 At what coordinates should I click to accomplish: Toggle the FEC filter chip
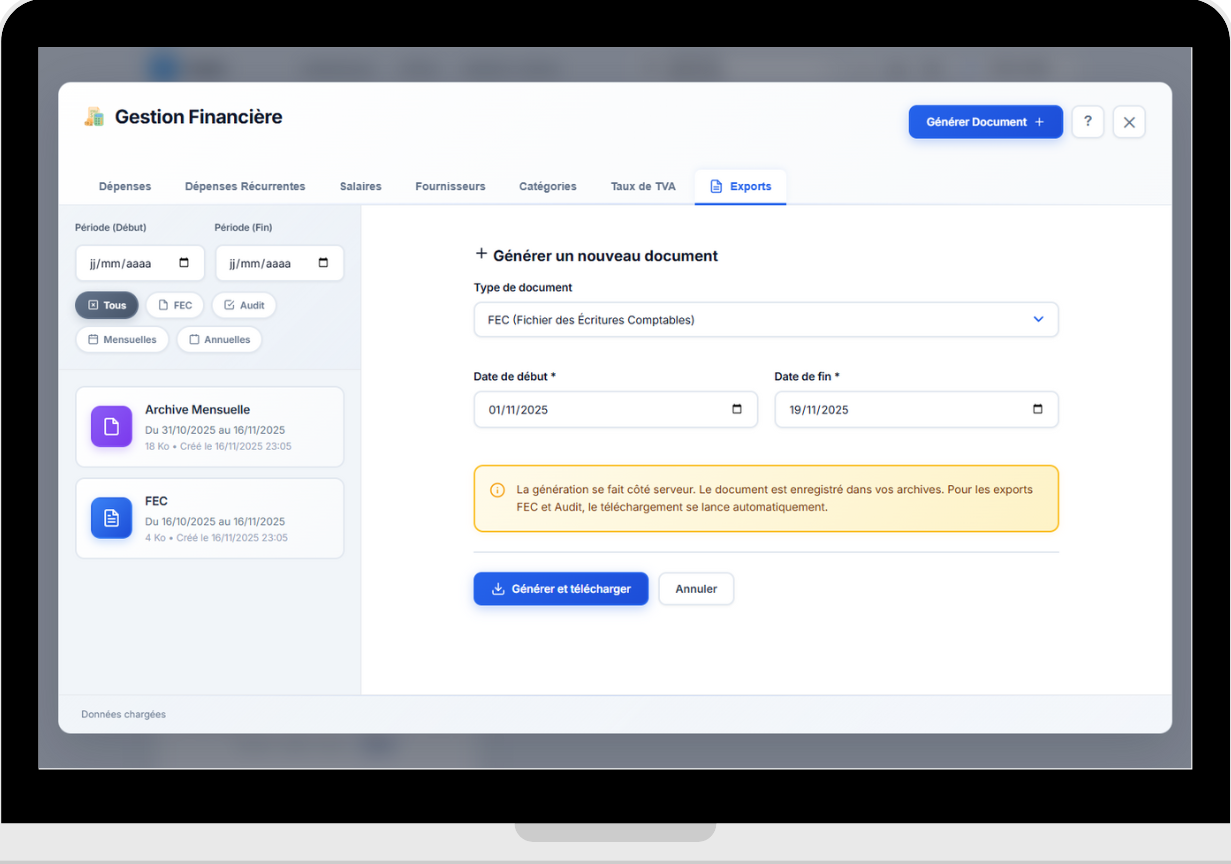tap(175, 305)
